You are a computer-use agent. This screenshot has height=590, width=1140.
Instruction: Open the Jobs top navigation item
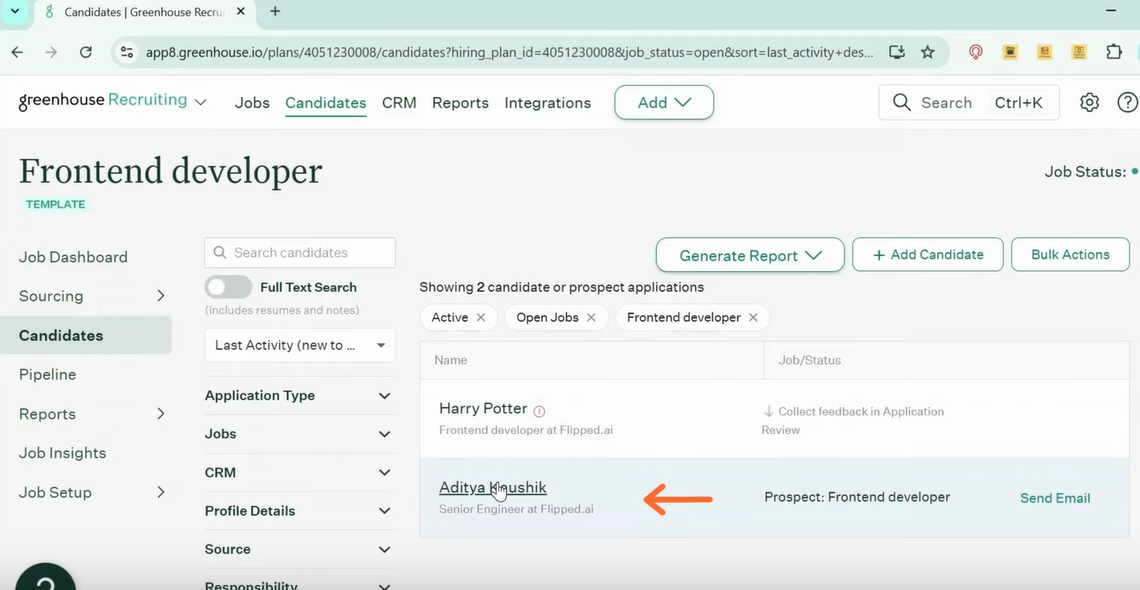pos(252,102)
